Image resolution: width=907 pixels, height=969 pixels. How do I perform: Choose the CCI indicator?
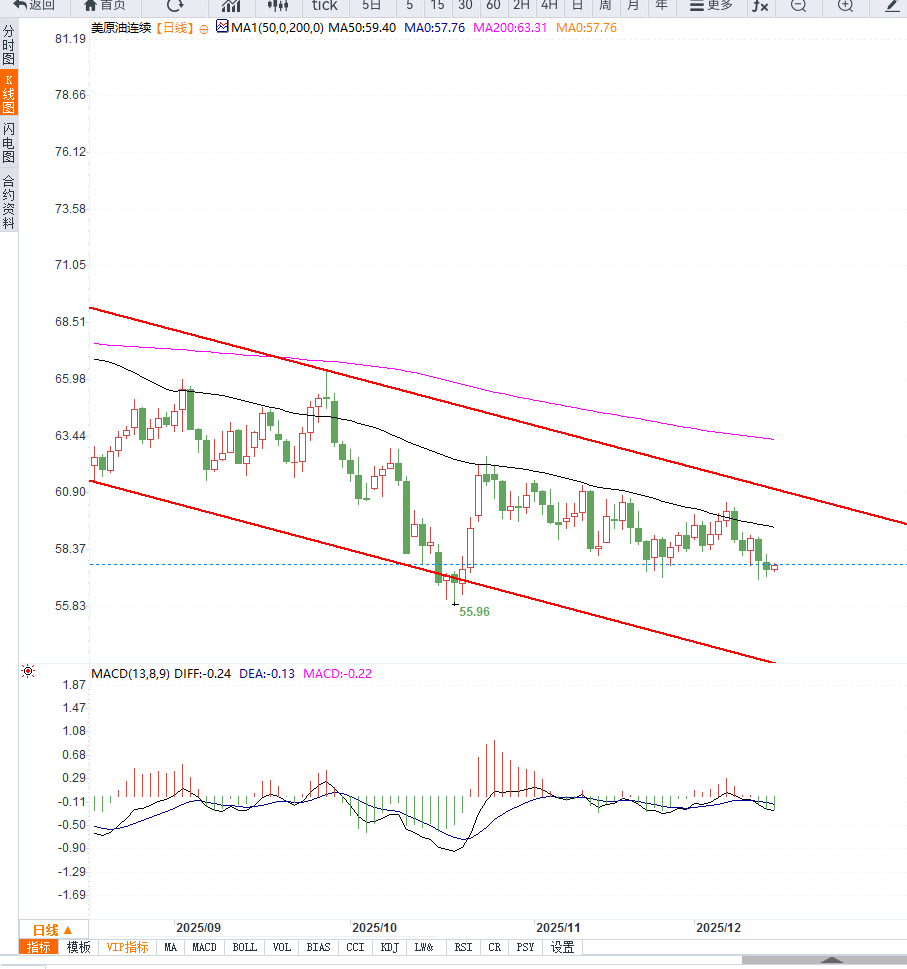point(355,947)
